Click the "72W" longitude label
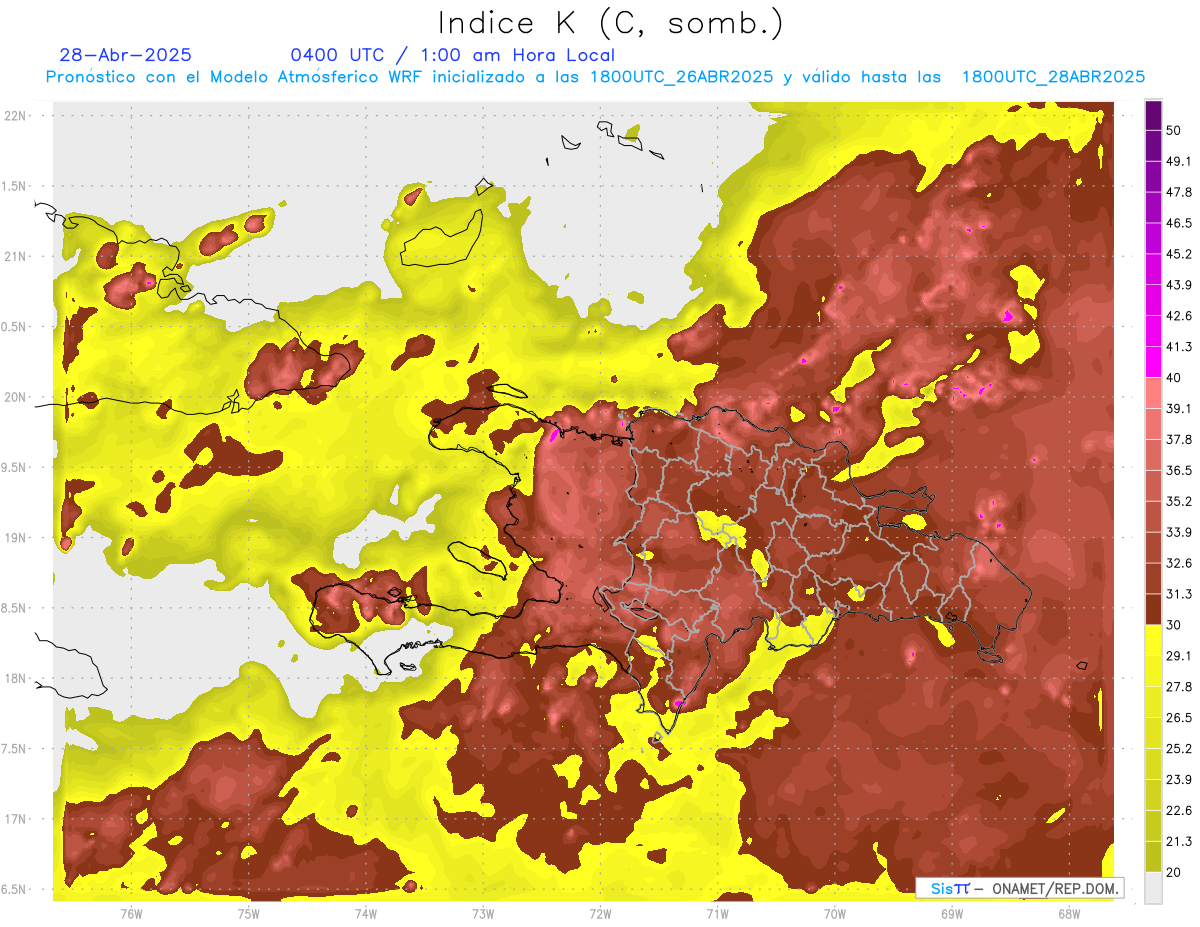The image size is (1200, 927). (600, 913)
